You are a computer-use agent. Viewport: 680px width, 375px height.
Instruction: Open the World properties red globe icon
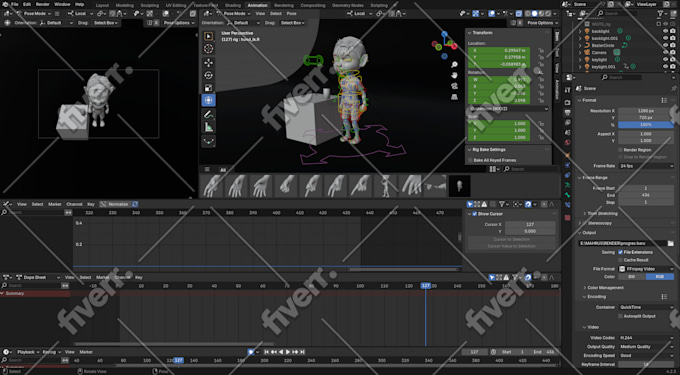click(567, 142)
